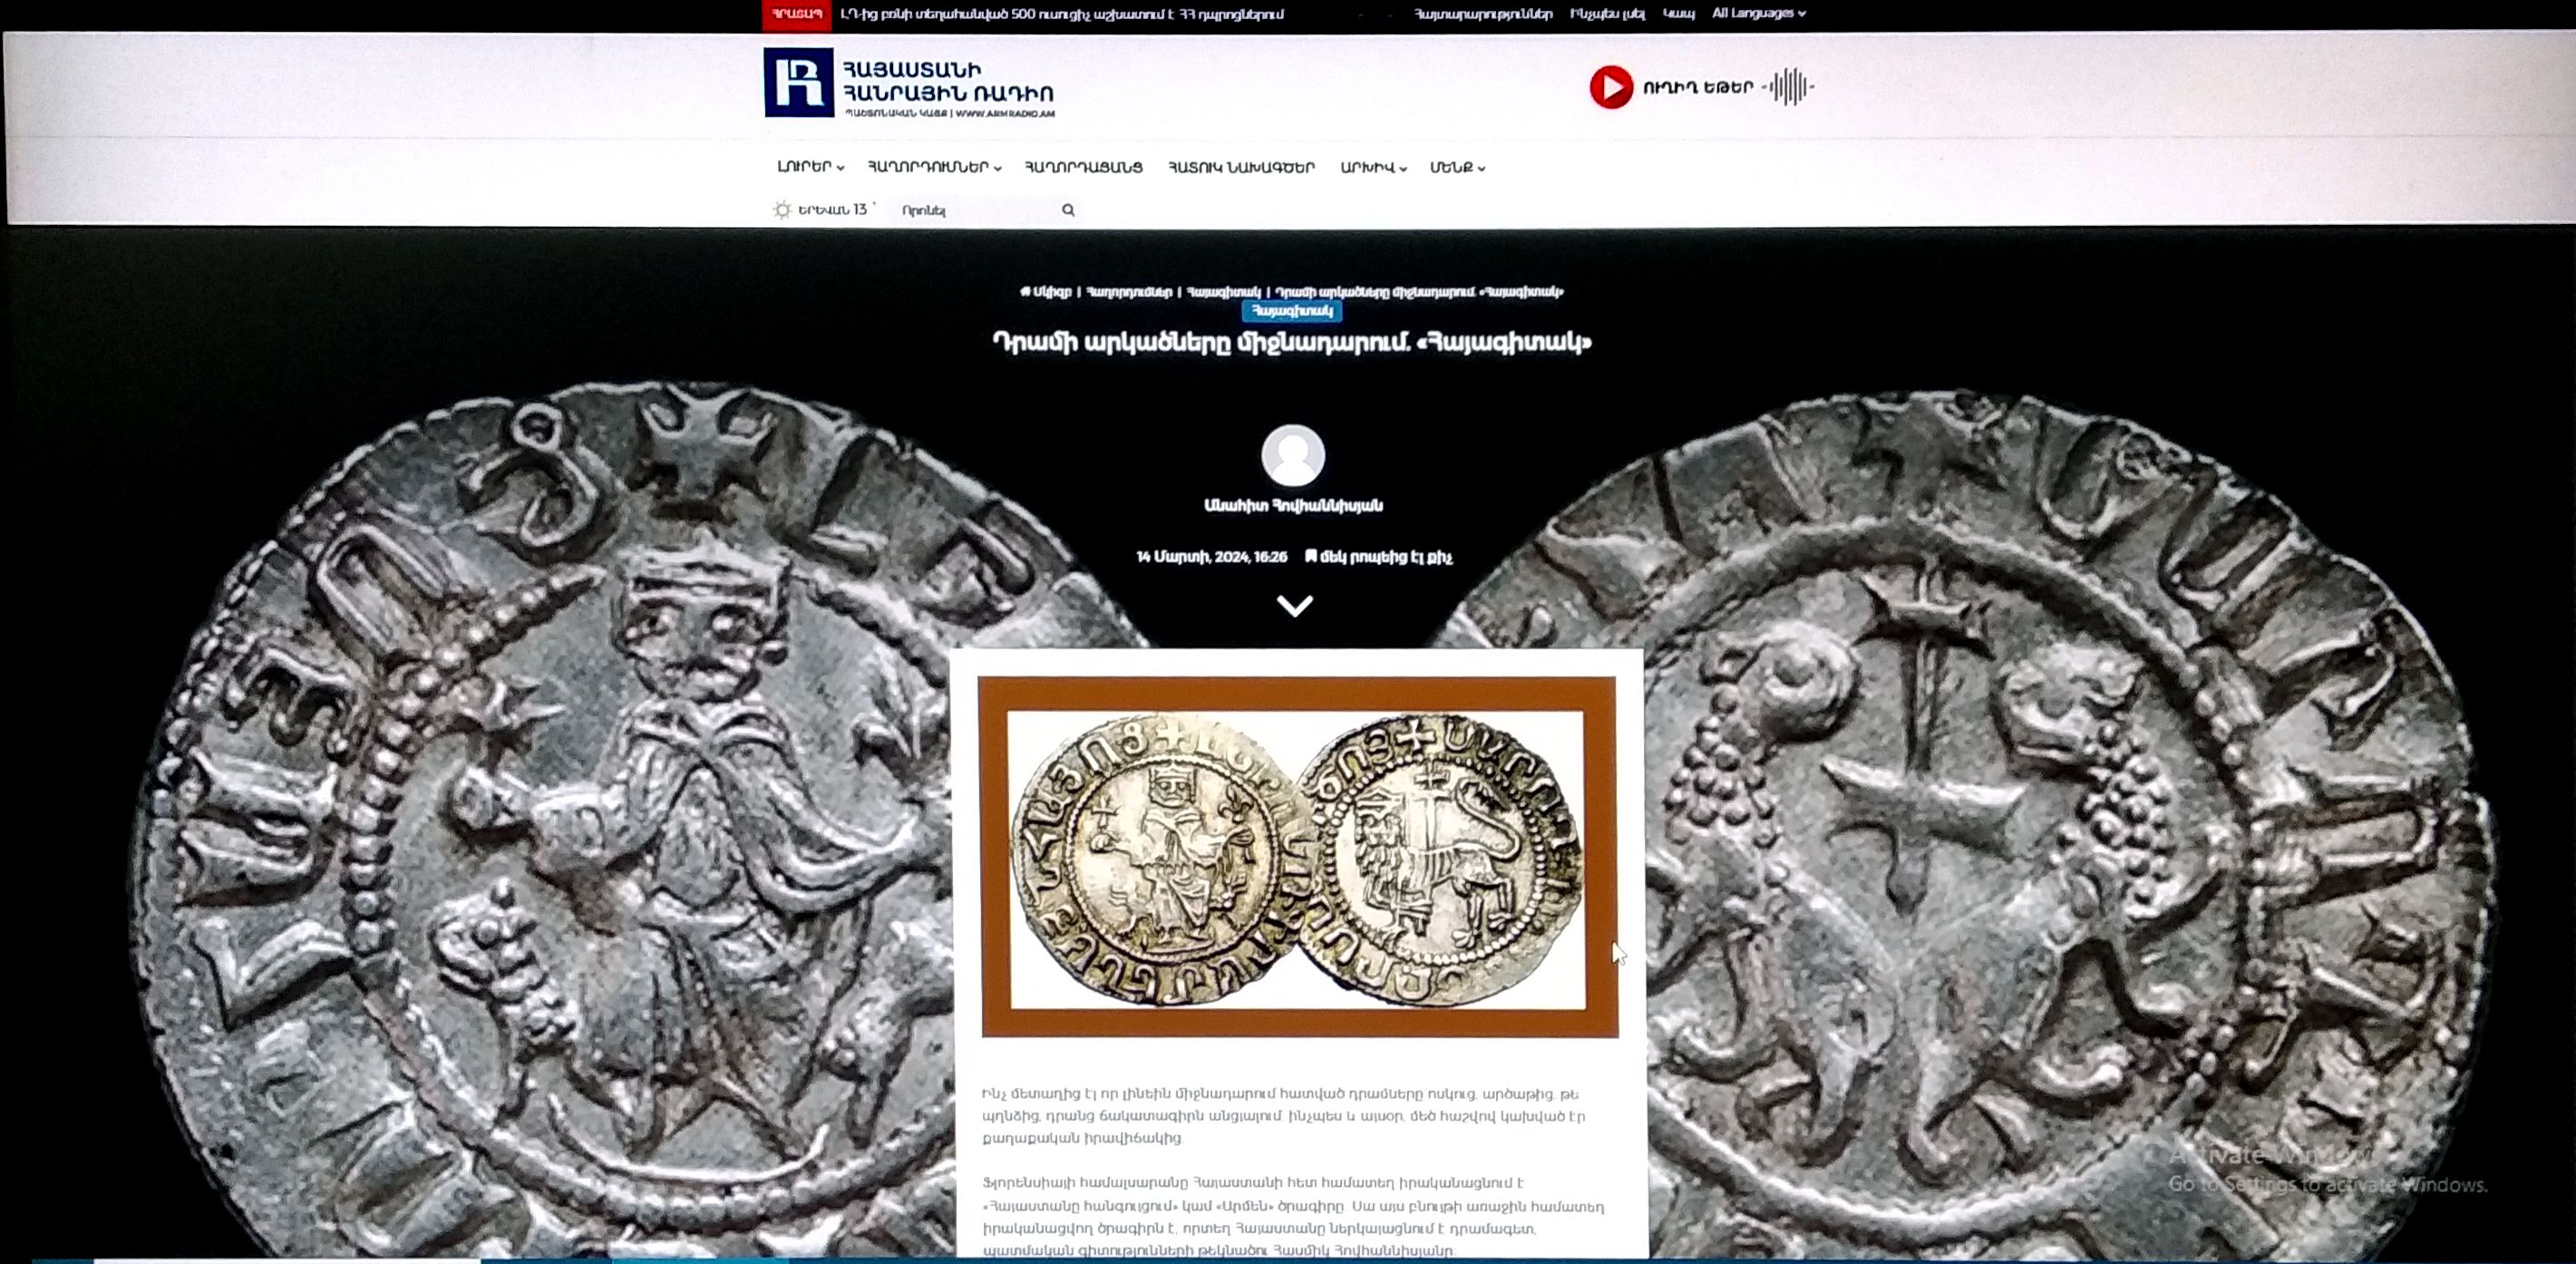Image resolution: width=2576 pixels, height=1264 pixels.
Task: Click the Հաղորդումներ breadcrumb link
Action: (1129, 292)
